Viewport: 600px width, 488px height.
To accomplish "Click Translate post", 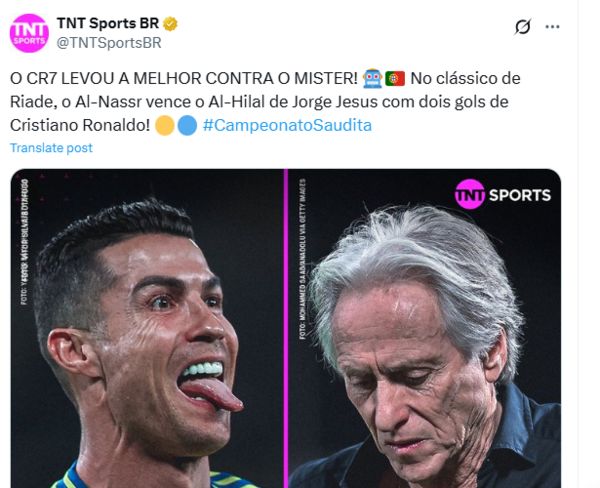I will (51, 148).
